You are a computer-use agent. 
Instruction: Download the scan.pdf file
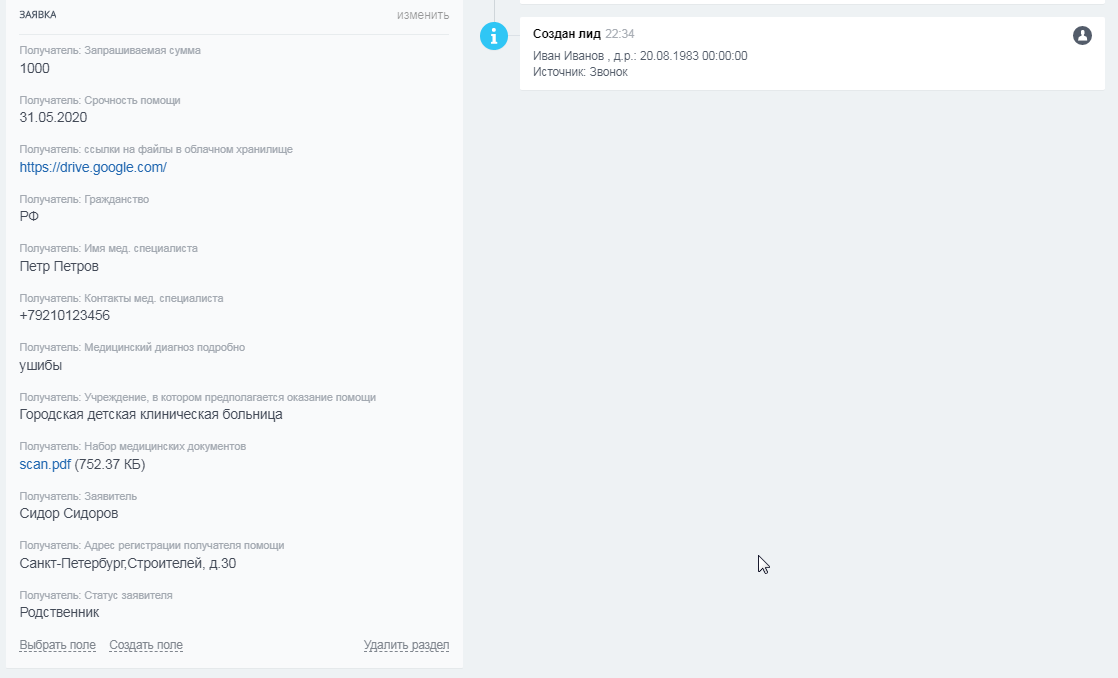point(45,464)
